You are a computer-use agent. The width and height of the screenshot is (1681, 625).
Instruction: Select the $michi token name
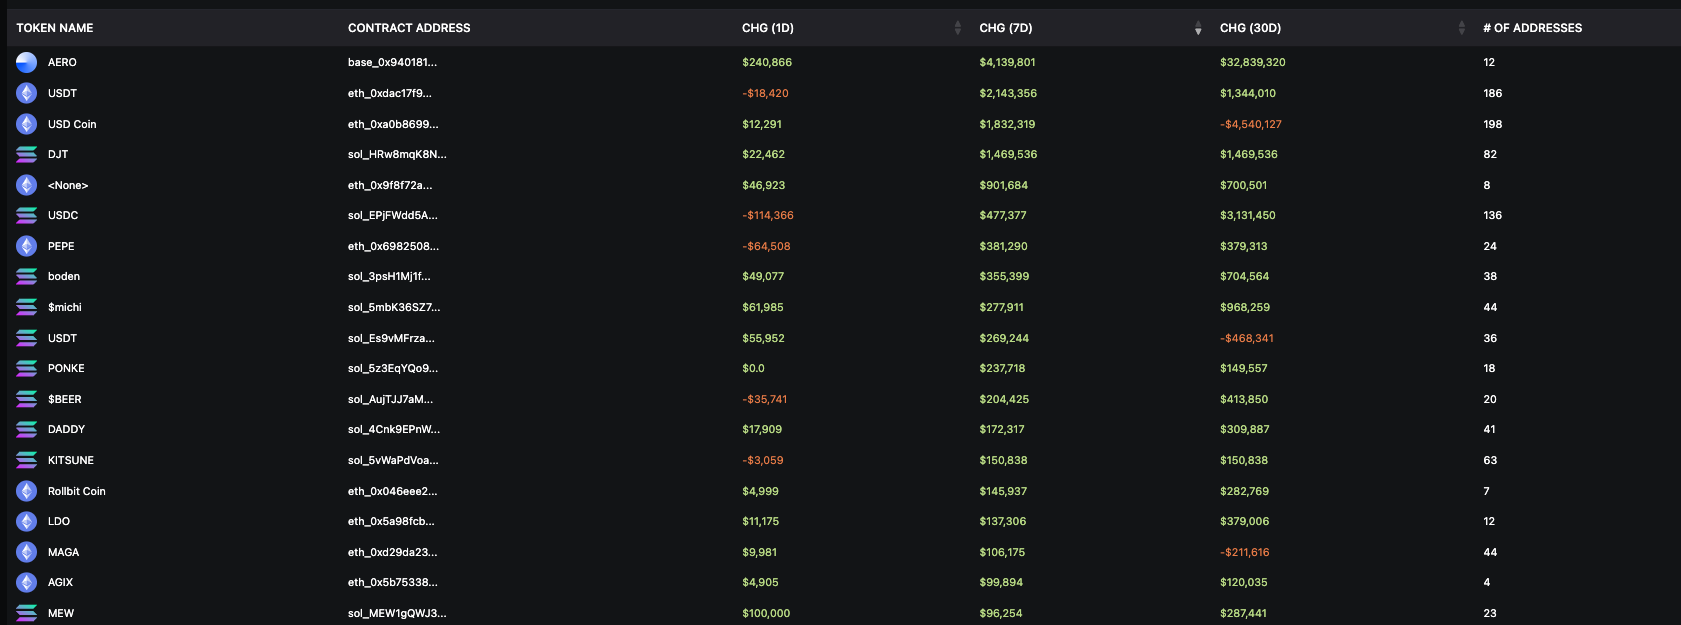tap(65, 307)
